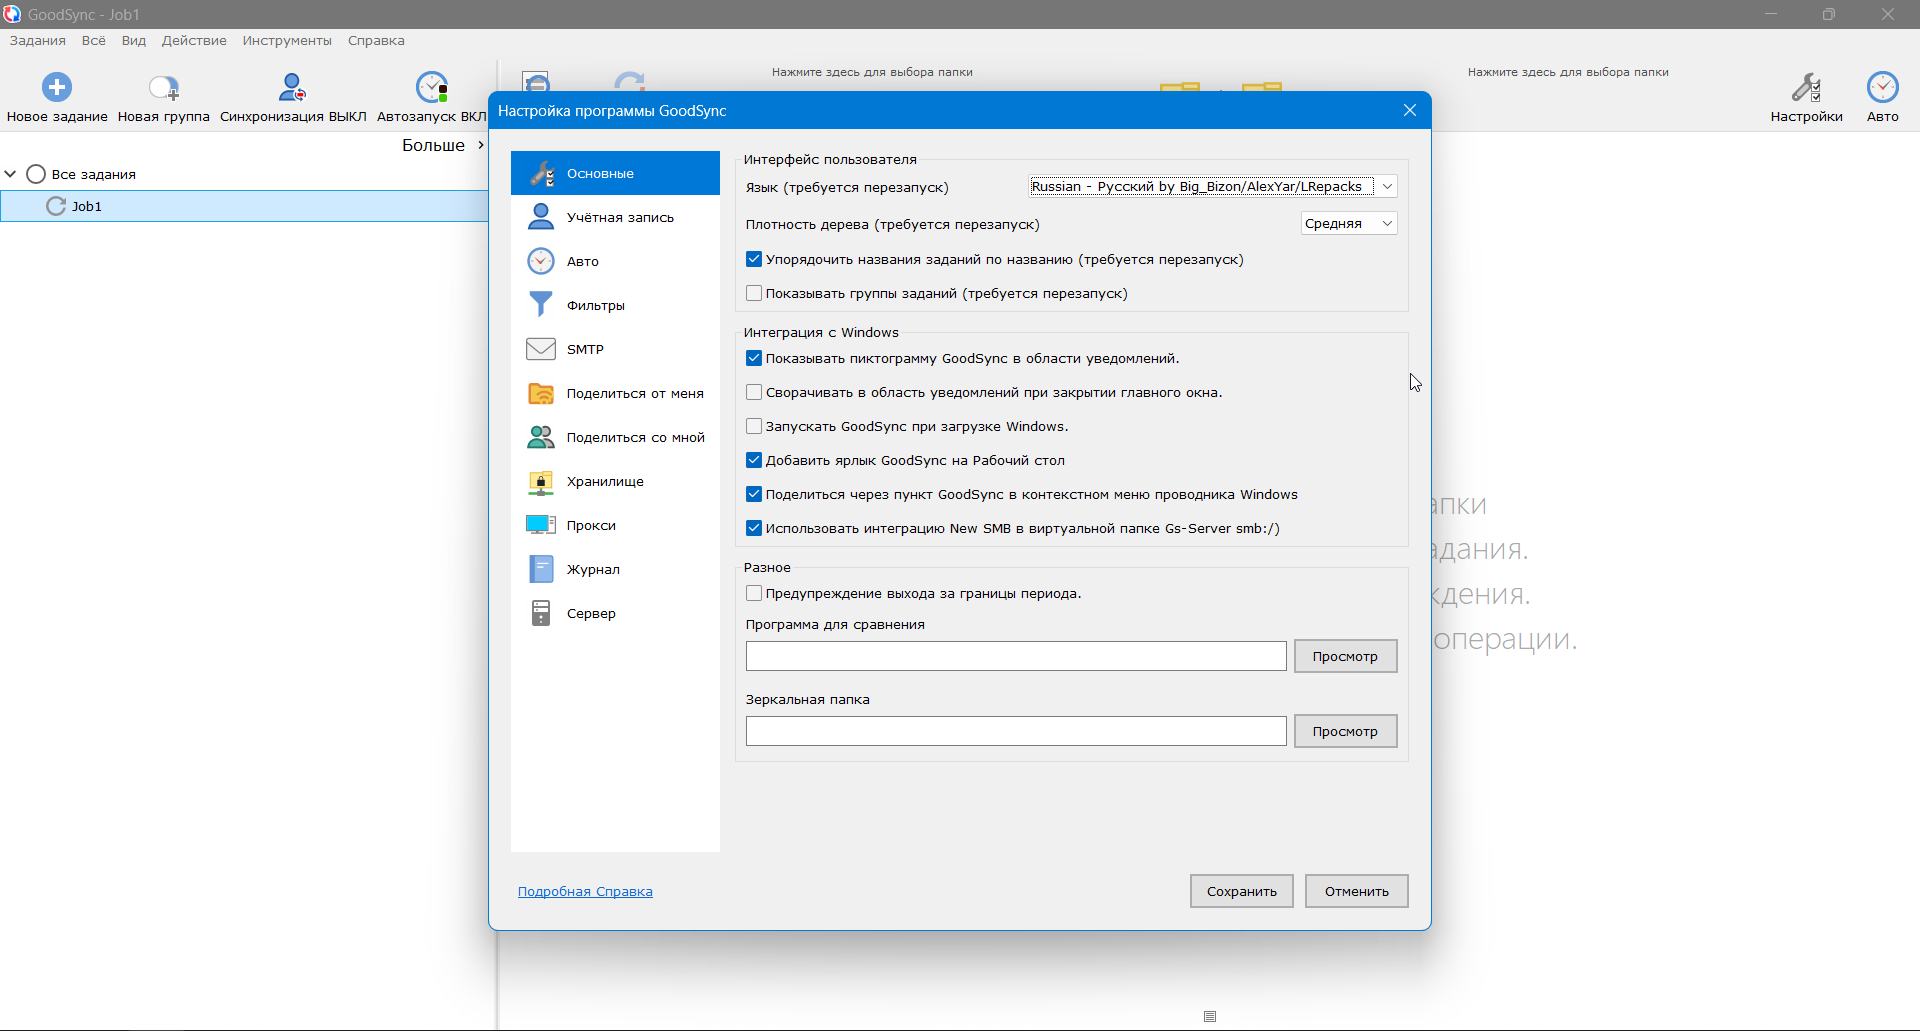Open the Настройки wrench icon

tap(1806, 88)
